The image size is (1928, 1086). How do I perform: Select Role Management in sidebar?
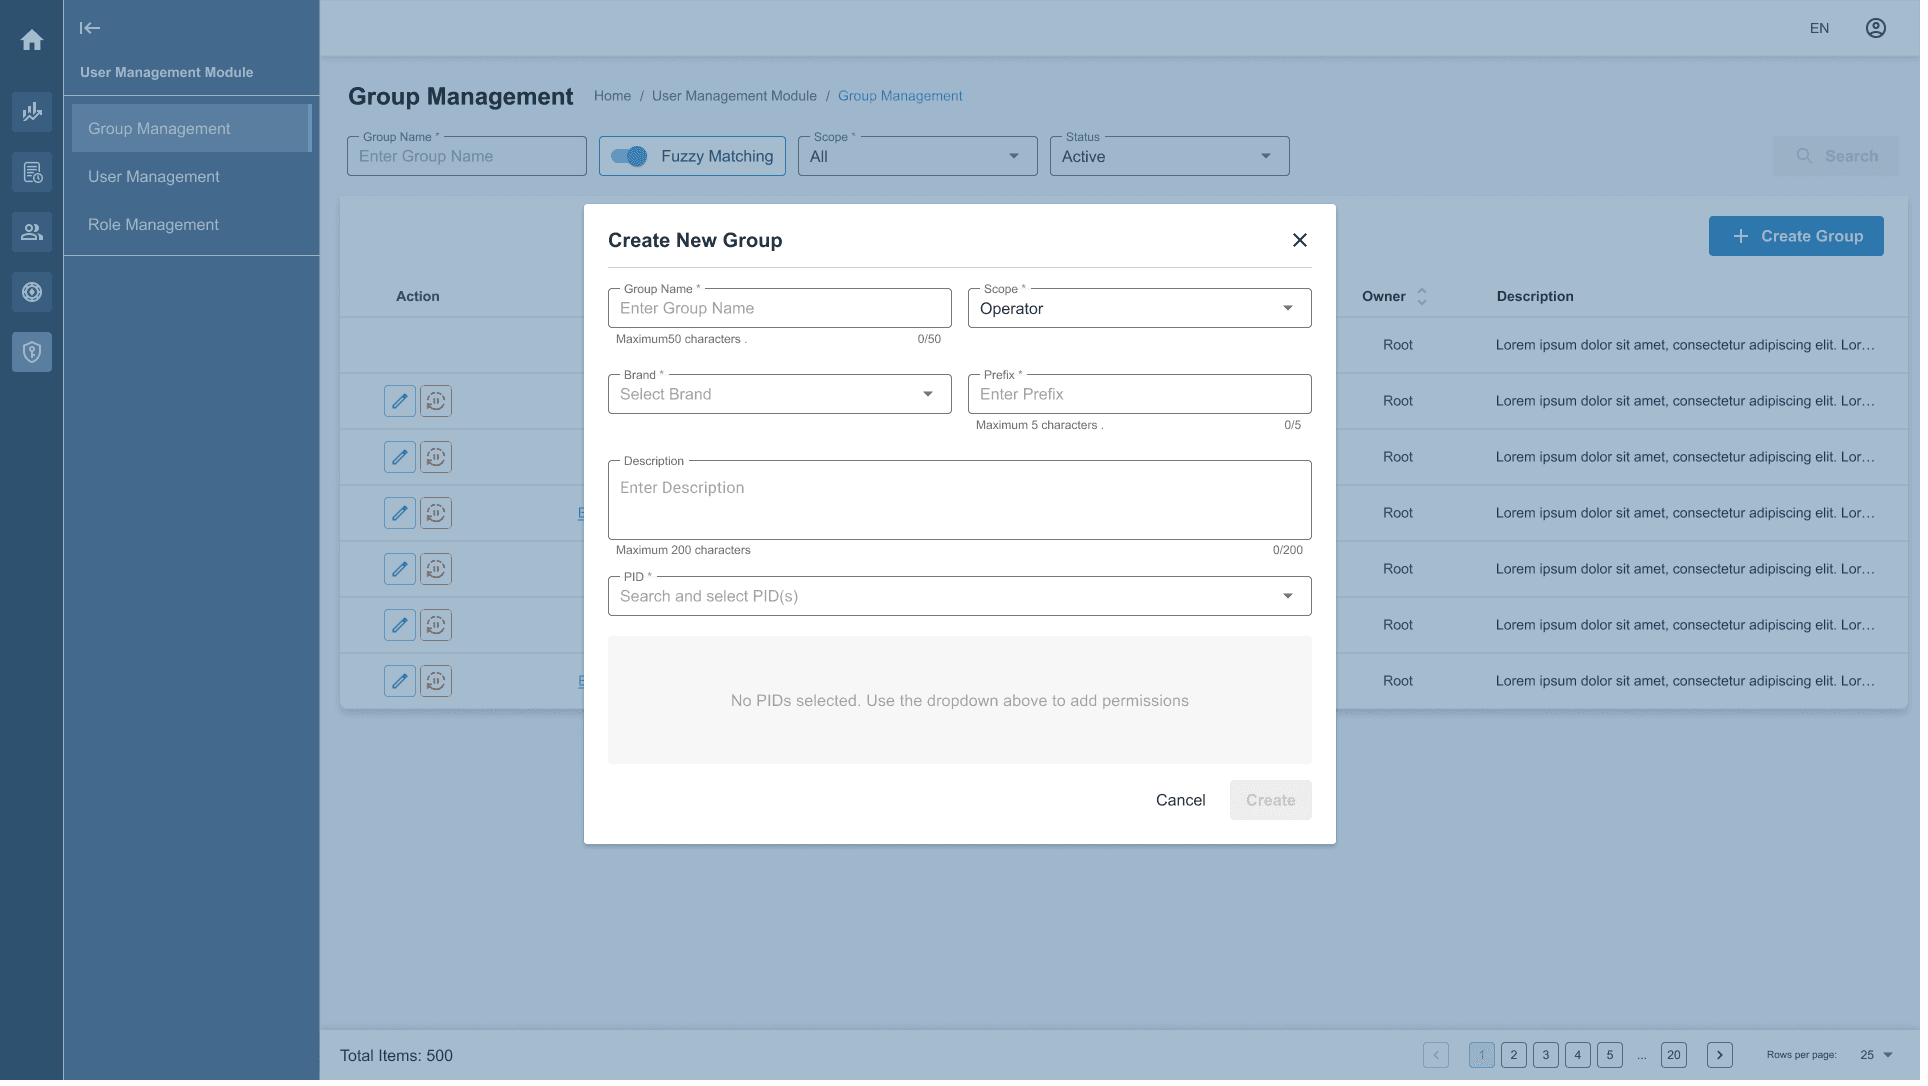click(192, 226)
